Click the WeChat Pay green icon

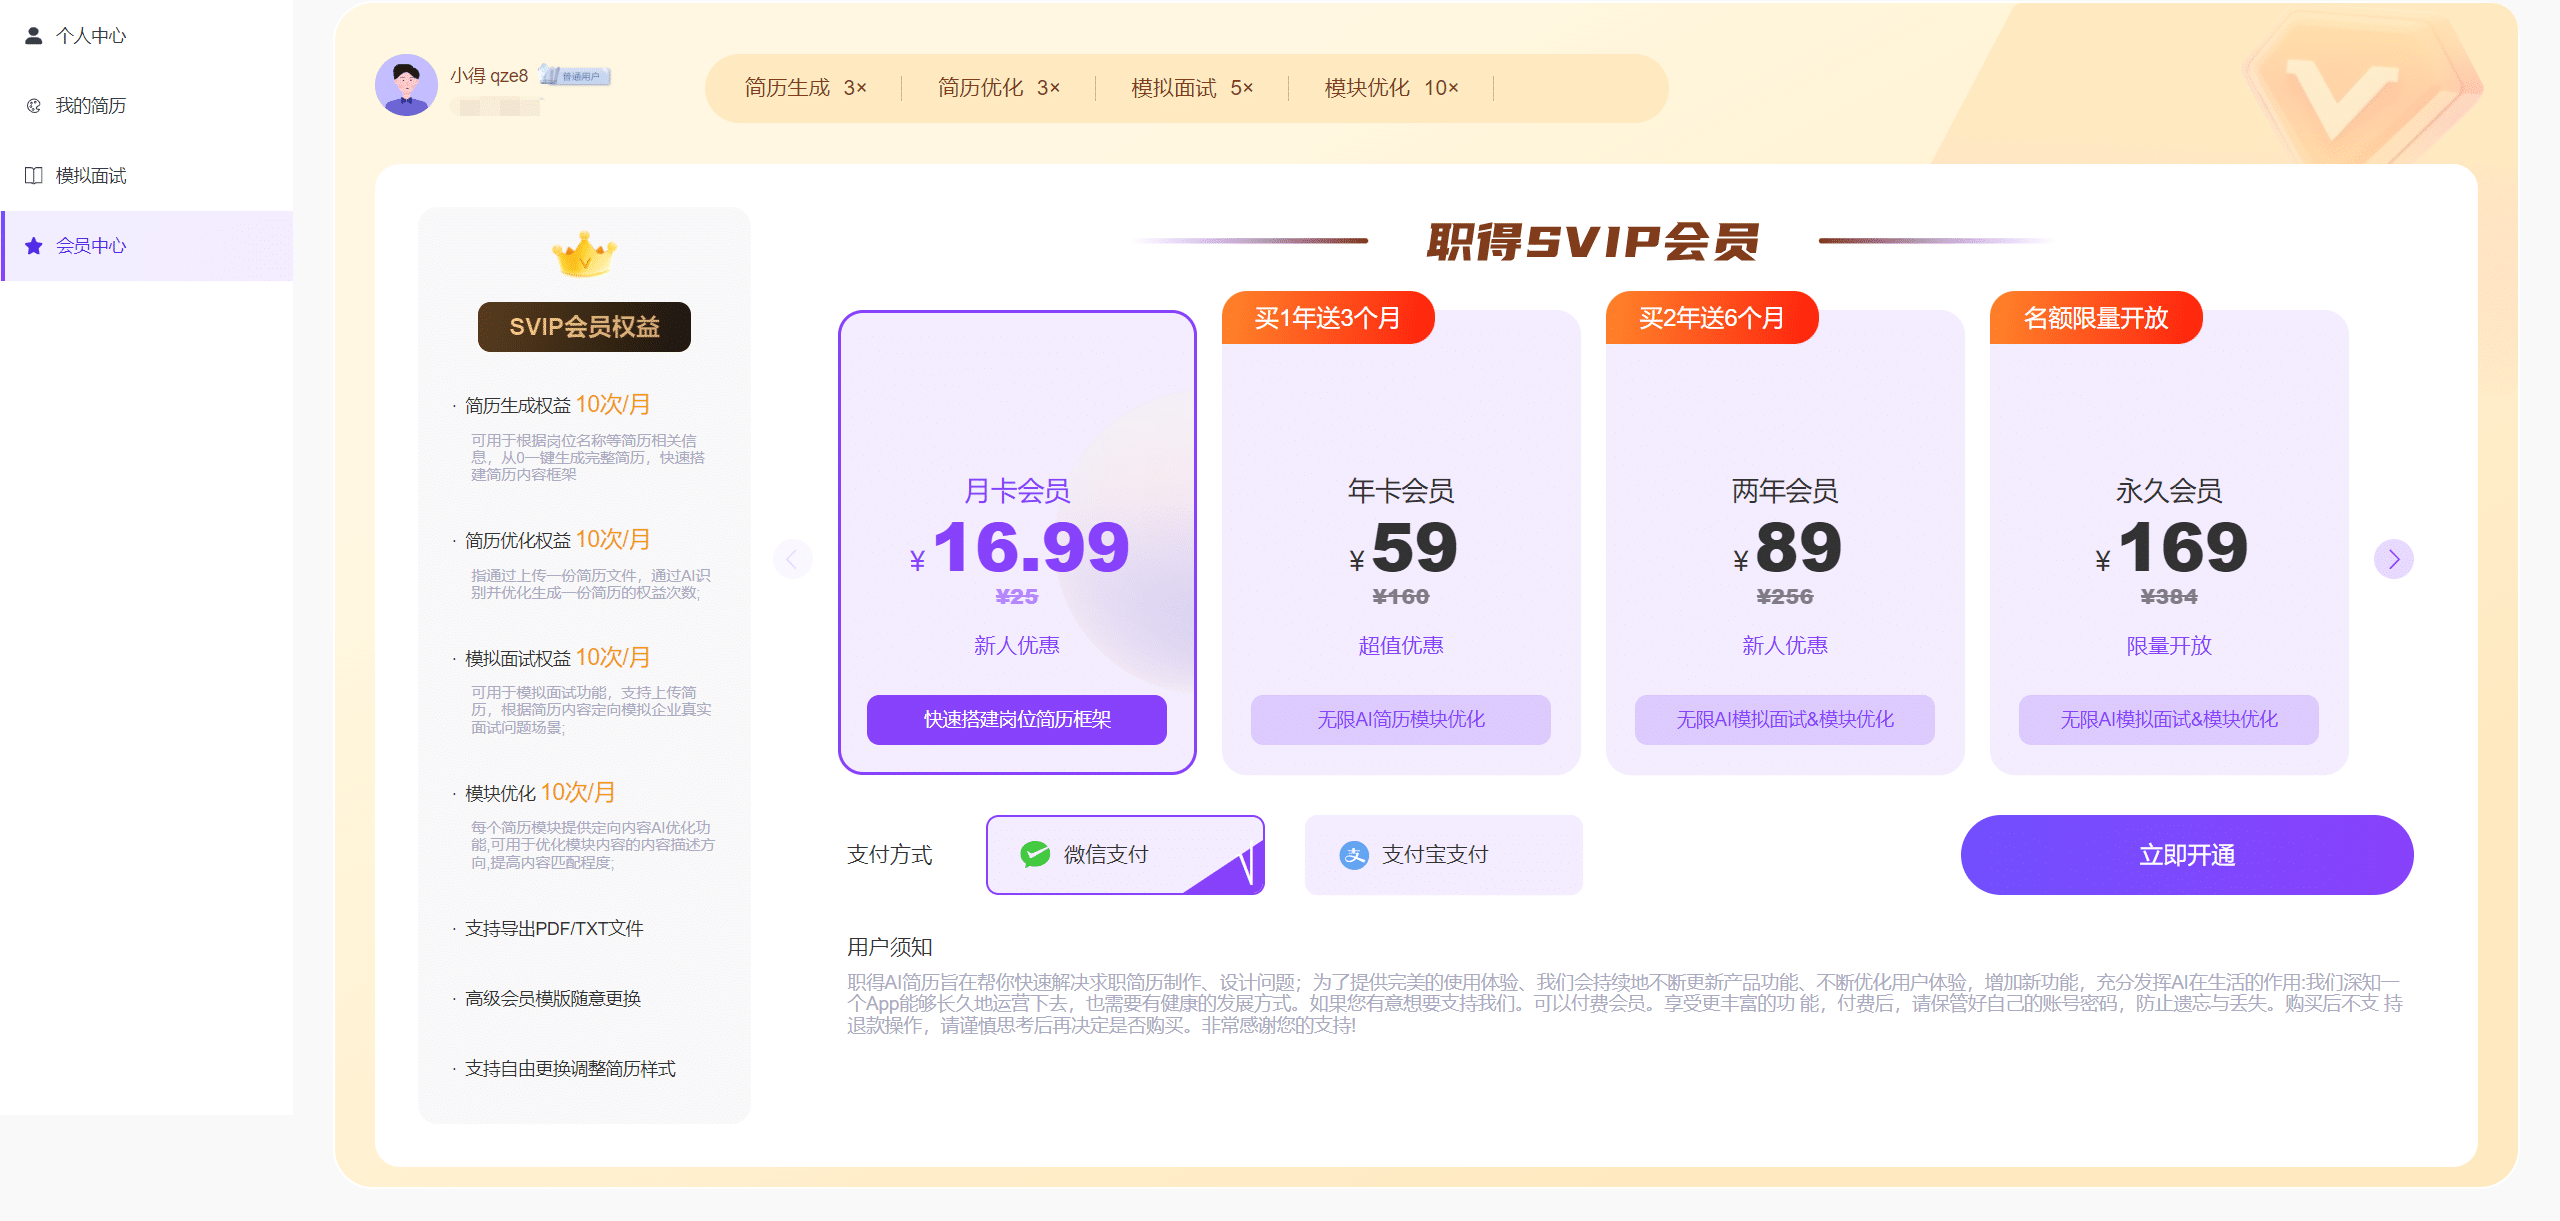(x=1032, y=854)
